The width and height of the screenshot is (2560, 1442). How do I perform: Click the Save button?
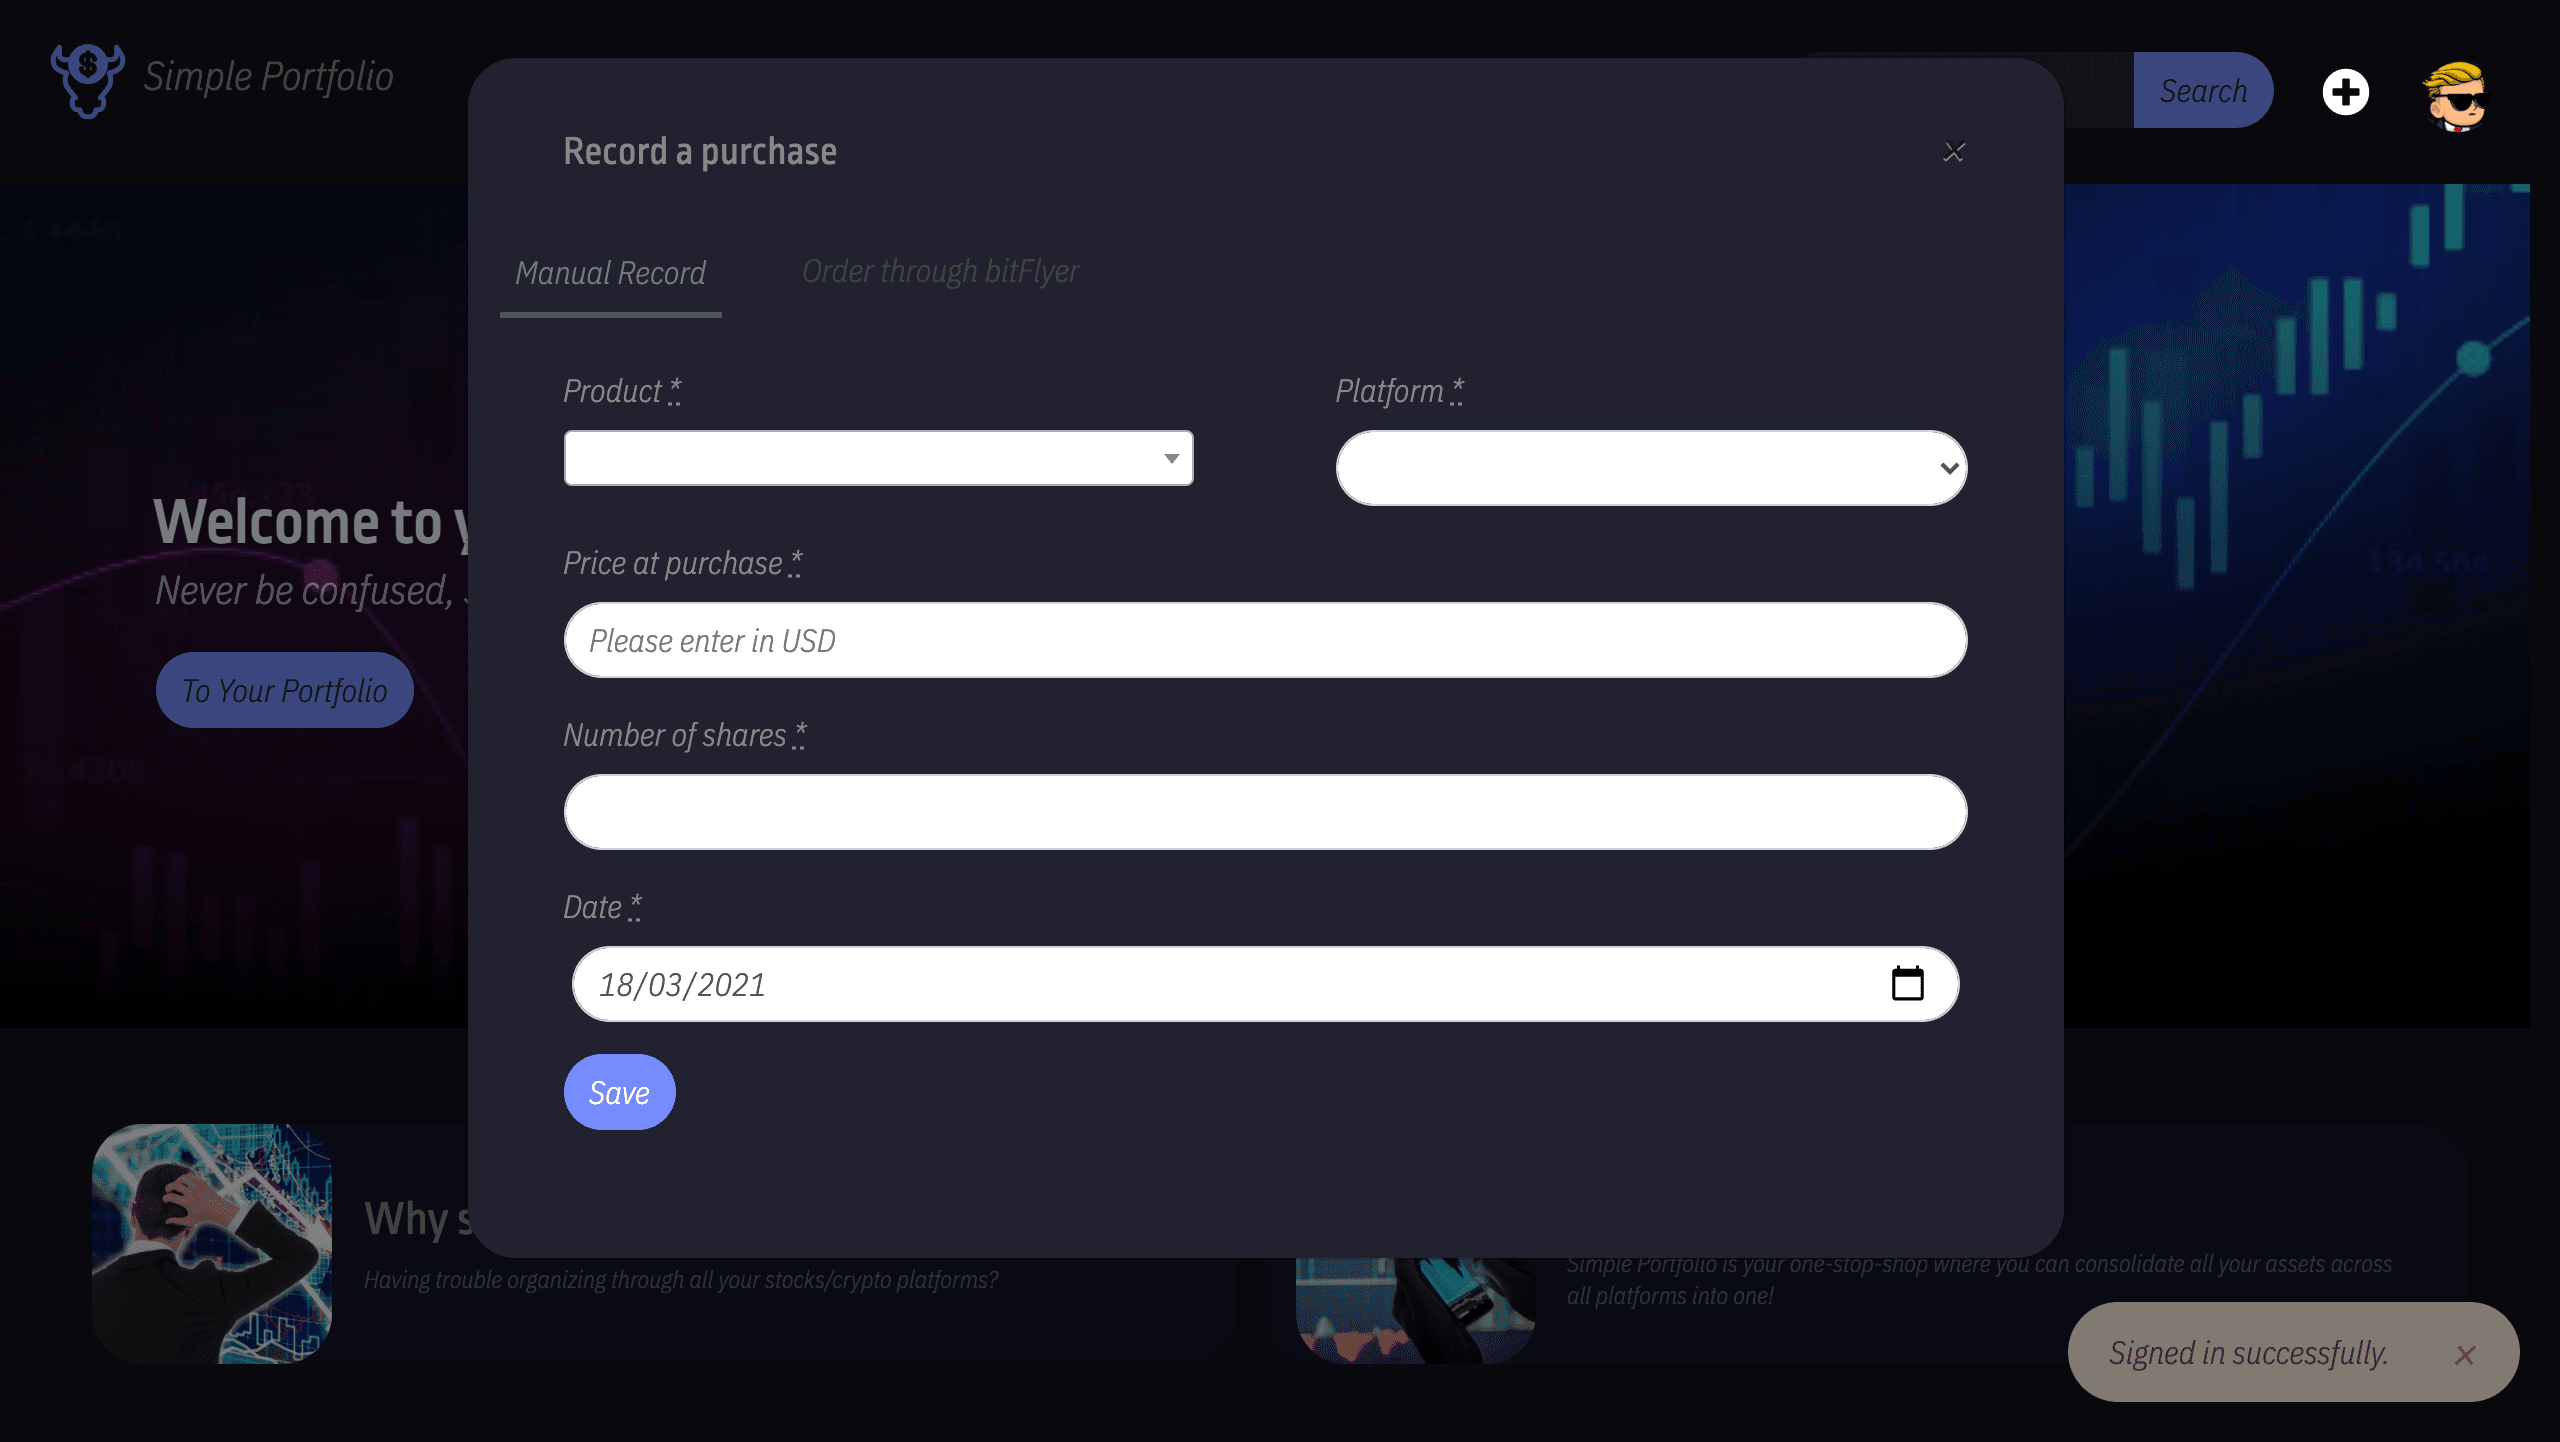619,1092
